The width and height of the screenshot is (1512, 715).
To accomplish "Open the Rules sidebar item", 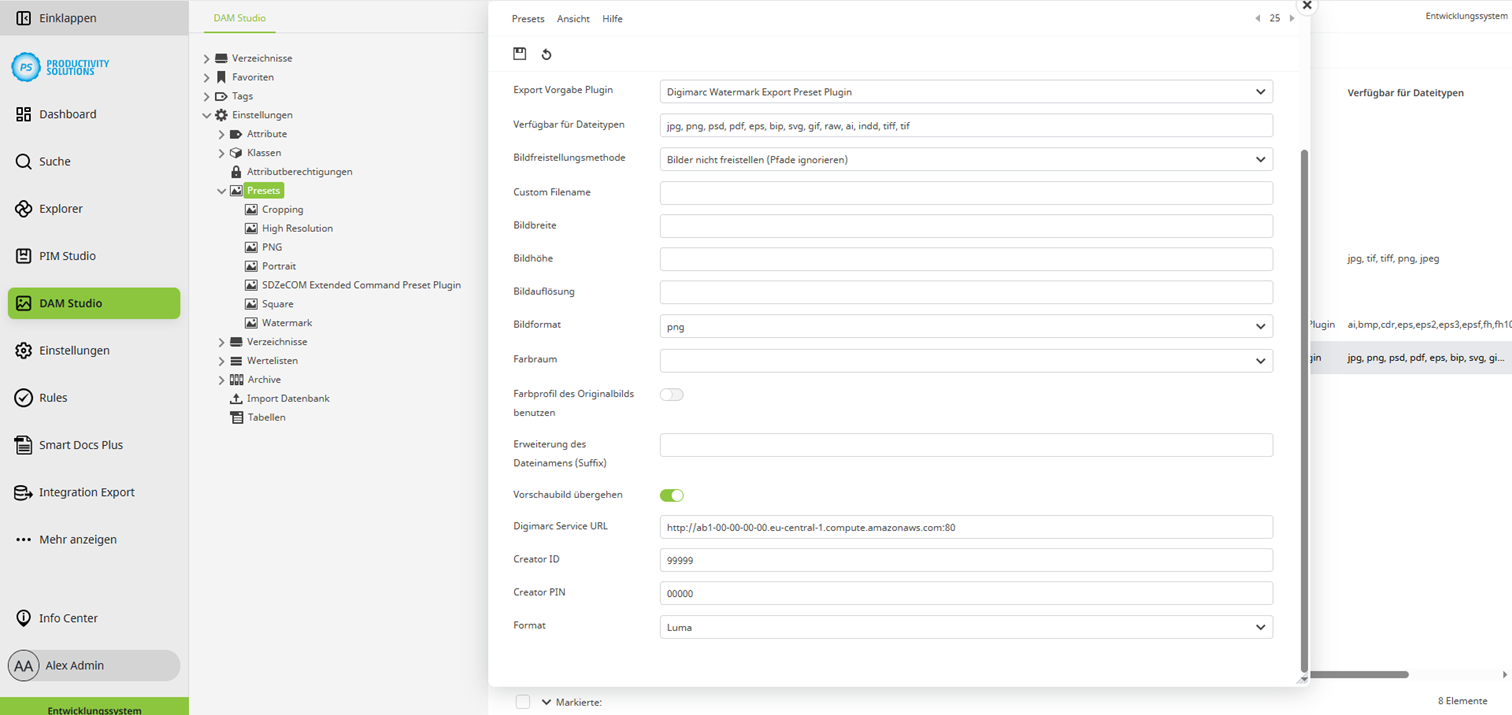I will [53, 398].
